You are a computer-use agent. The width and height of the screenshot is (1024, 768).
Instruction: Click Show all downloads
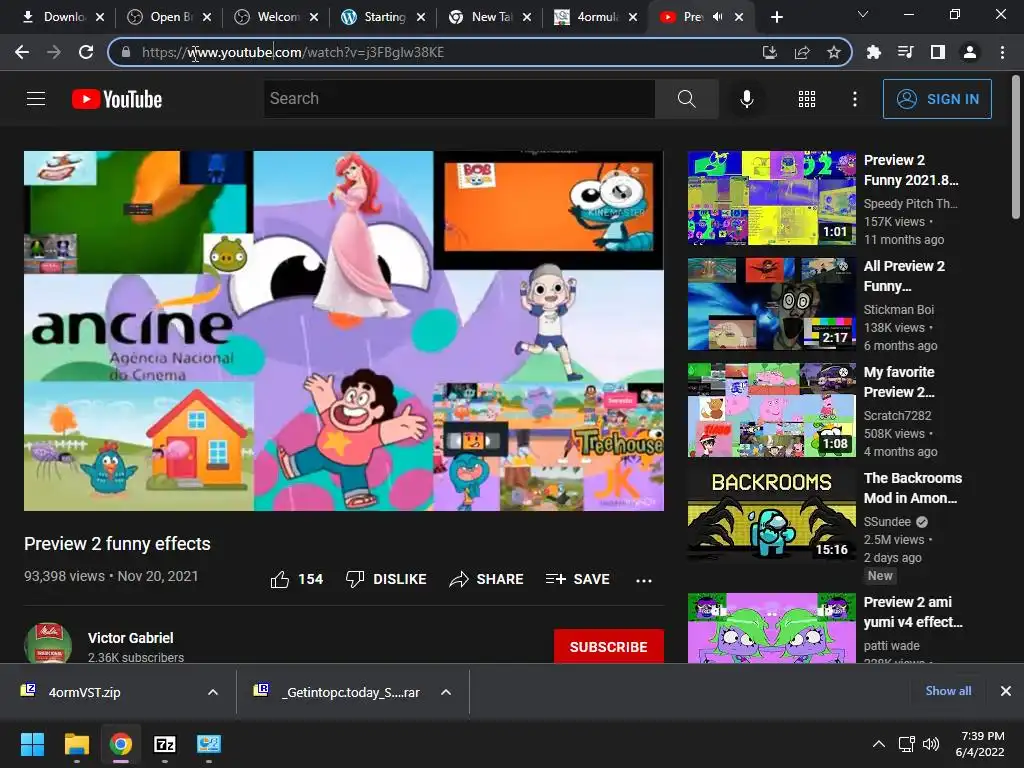tap(948, 691)
